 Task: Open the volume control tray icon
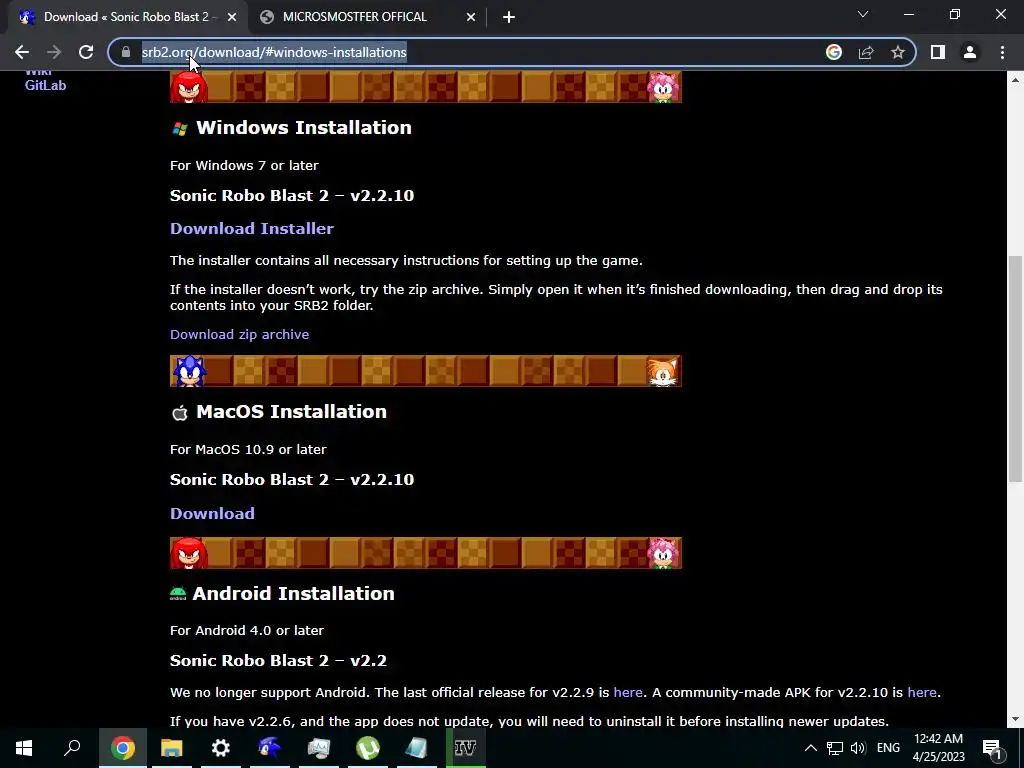[858, 748]
